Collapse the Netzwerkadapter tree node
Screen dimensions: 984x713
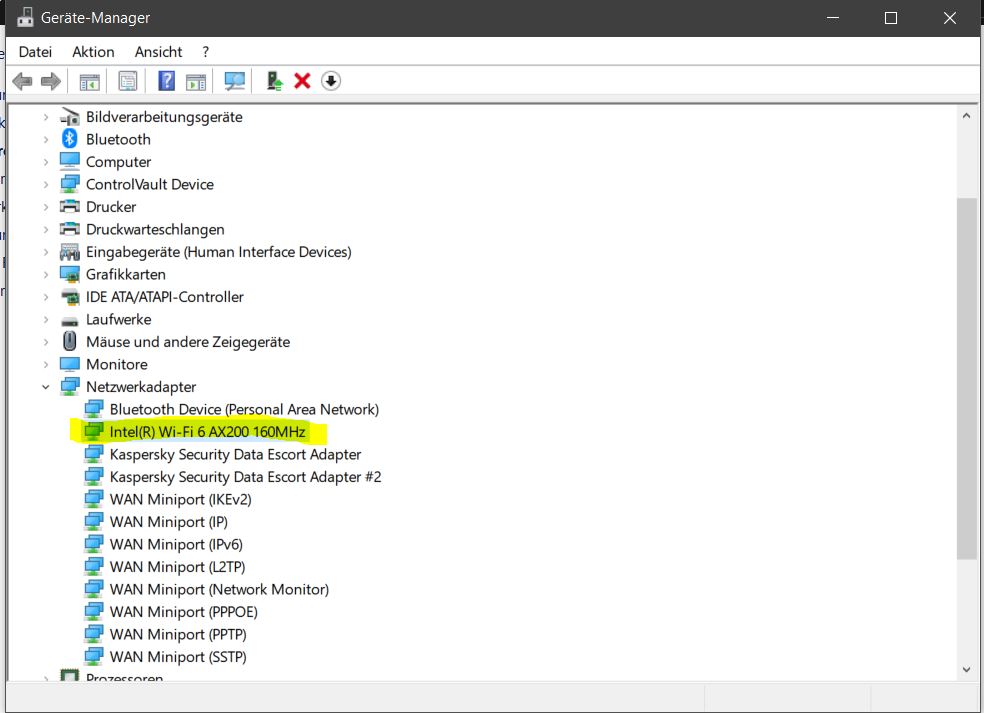pyautogui.click(x=46, y=387)
